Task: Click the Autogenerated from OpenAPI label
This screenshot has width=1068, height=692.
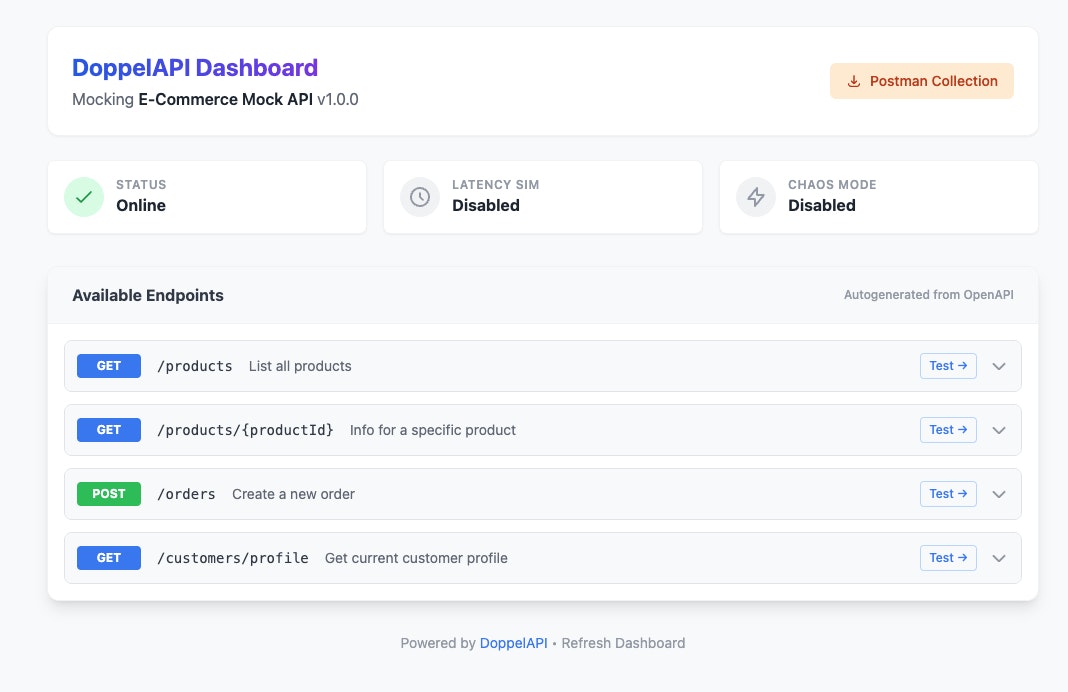Action: 928,295
